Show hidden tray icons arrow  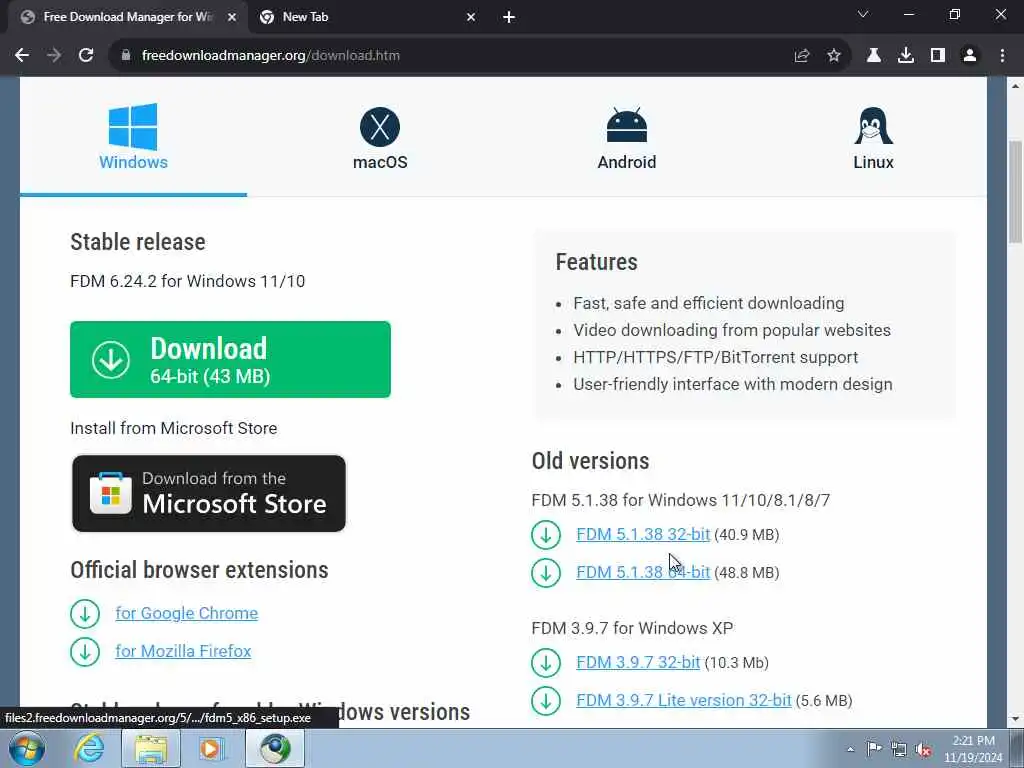pos(850,749)
